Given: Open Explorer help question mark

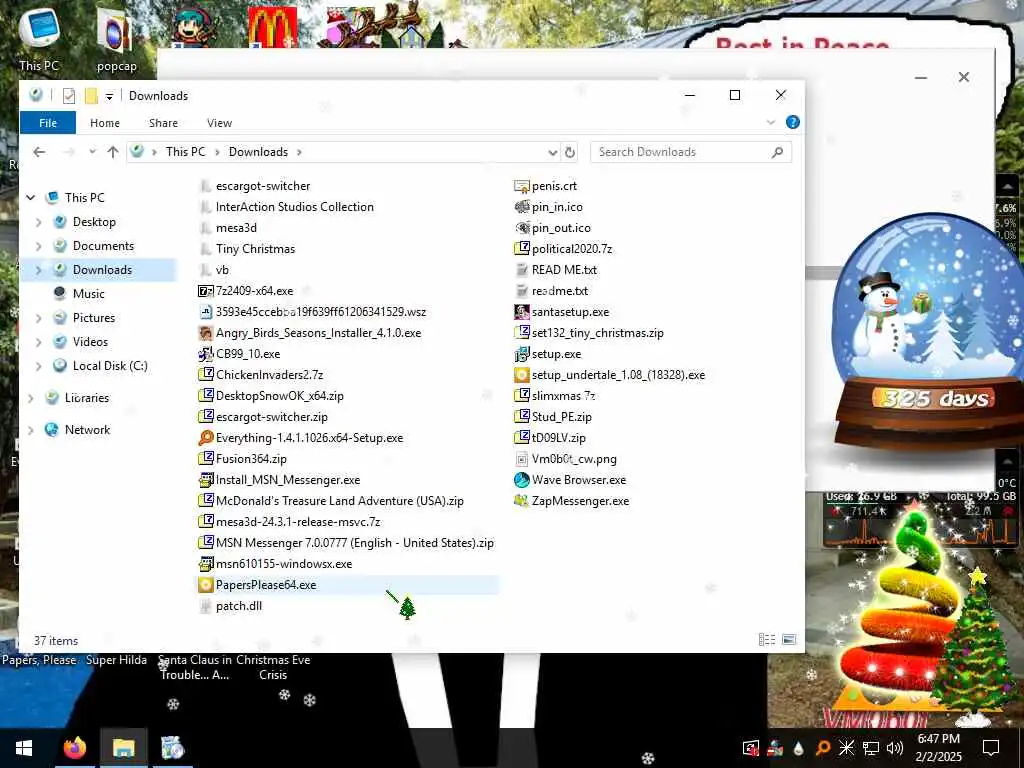Looking at the screenshot, I should pos(793,122).
